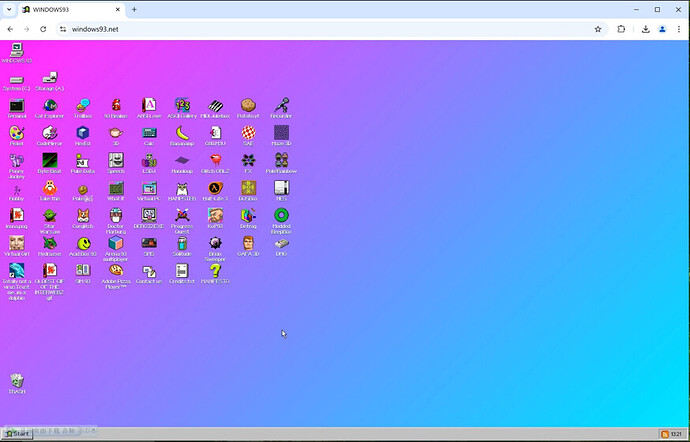Open Glitch GRLZ red lips icon
690x442 pixels.
(x=215, y=161)
